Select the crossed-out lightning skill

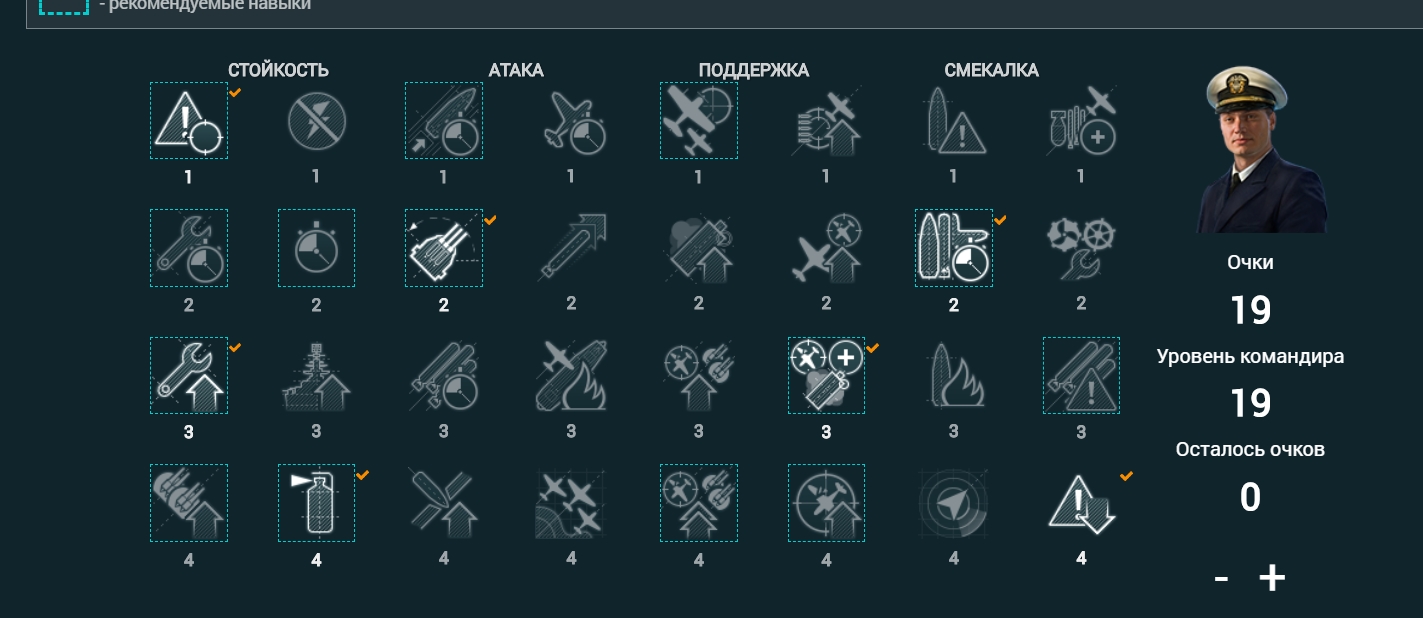316,120
